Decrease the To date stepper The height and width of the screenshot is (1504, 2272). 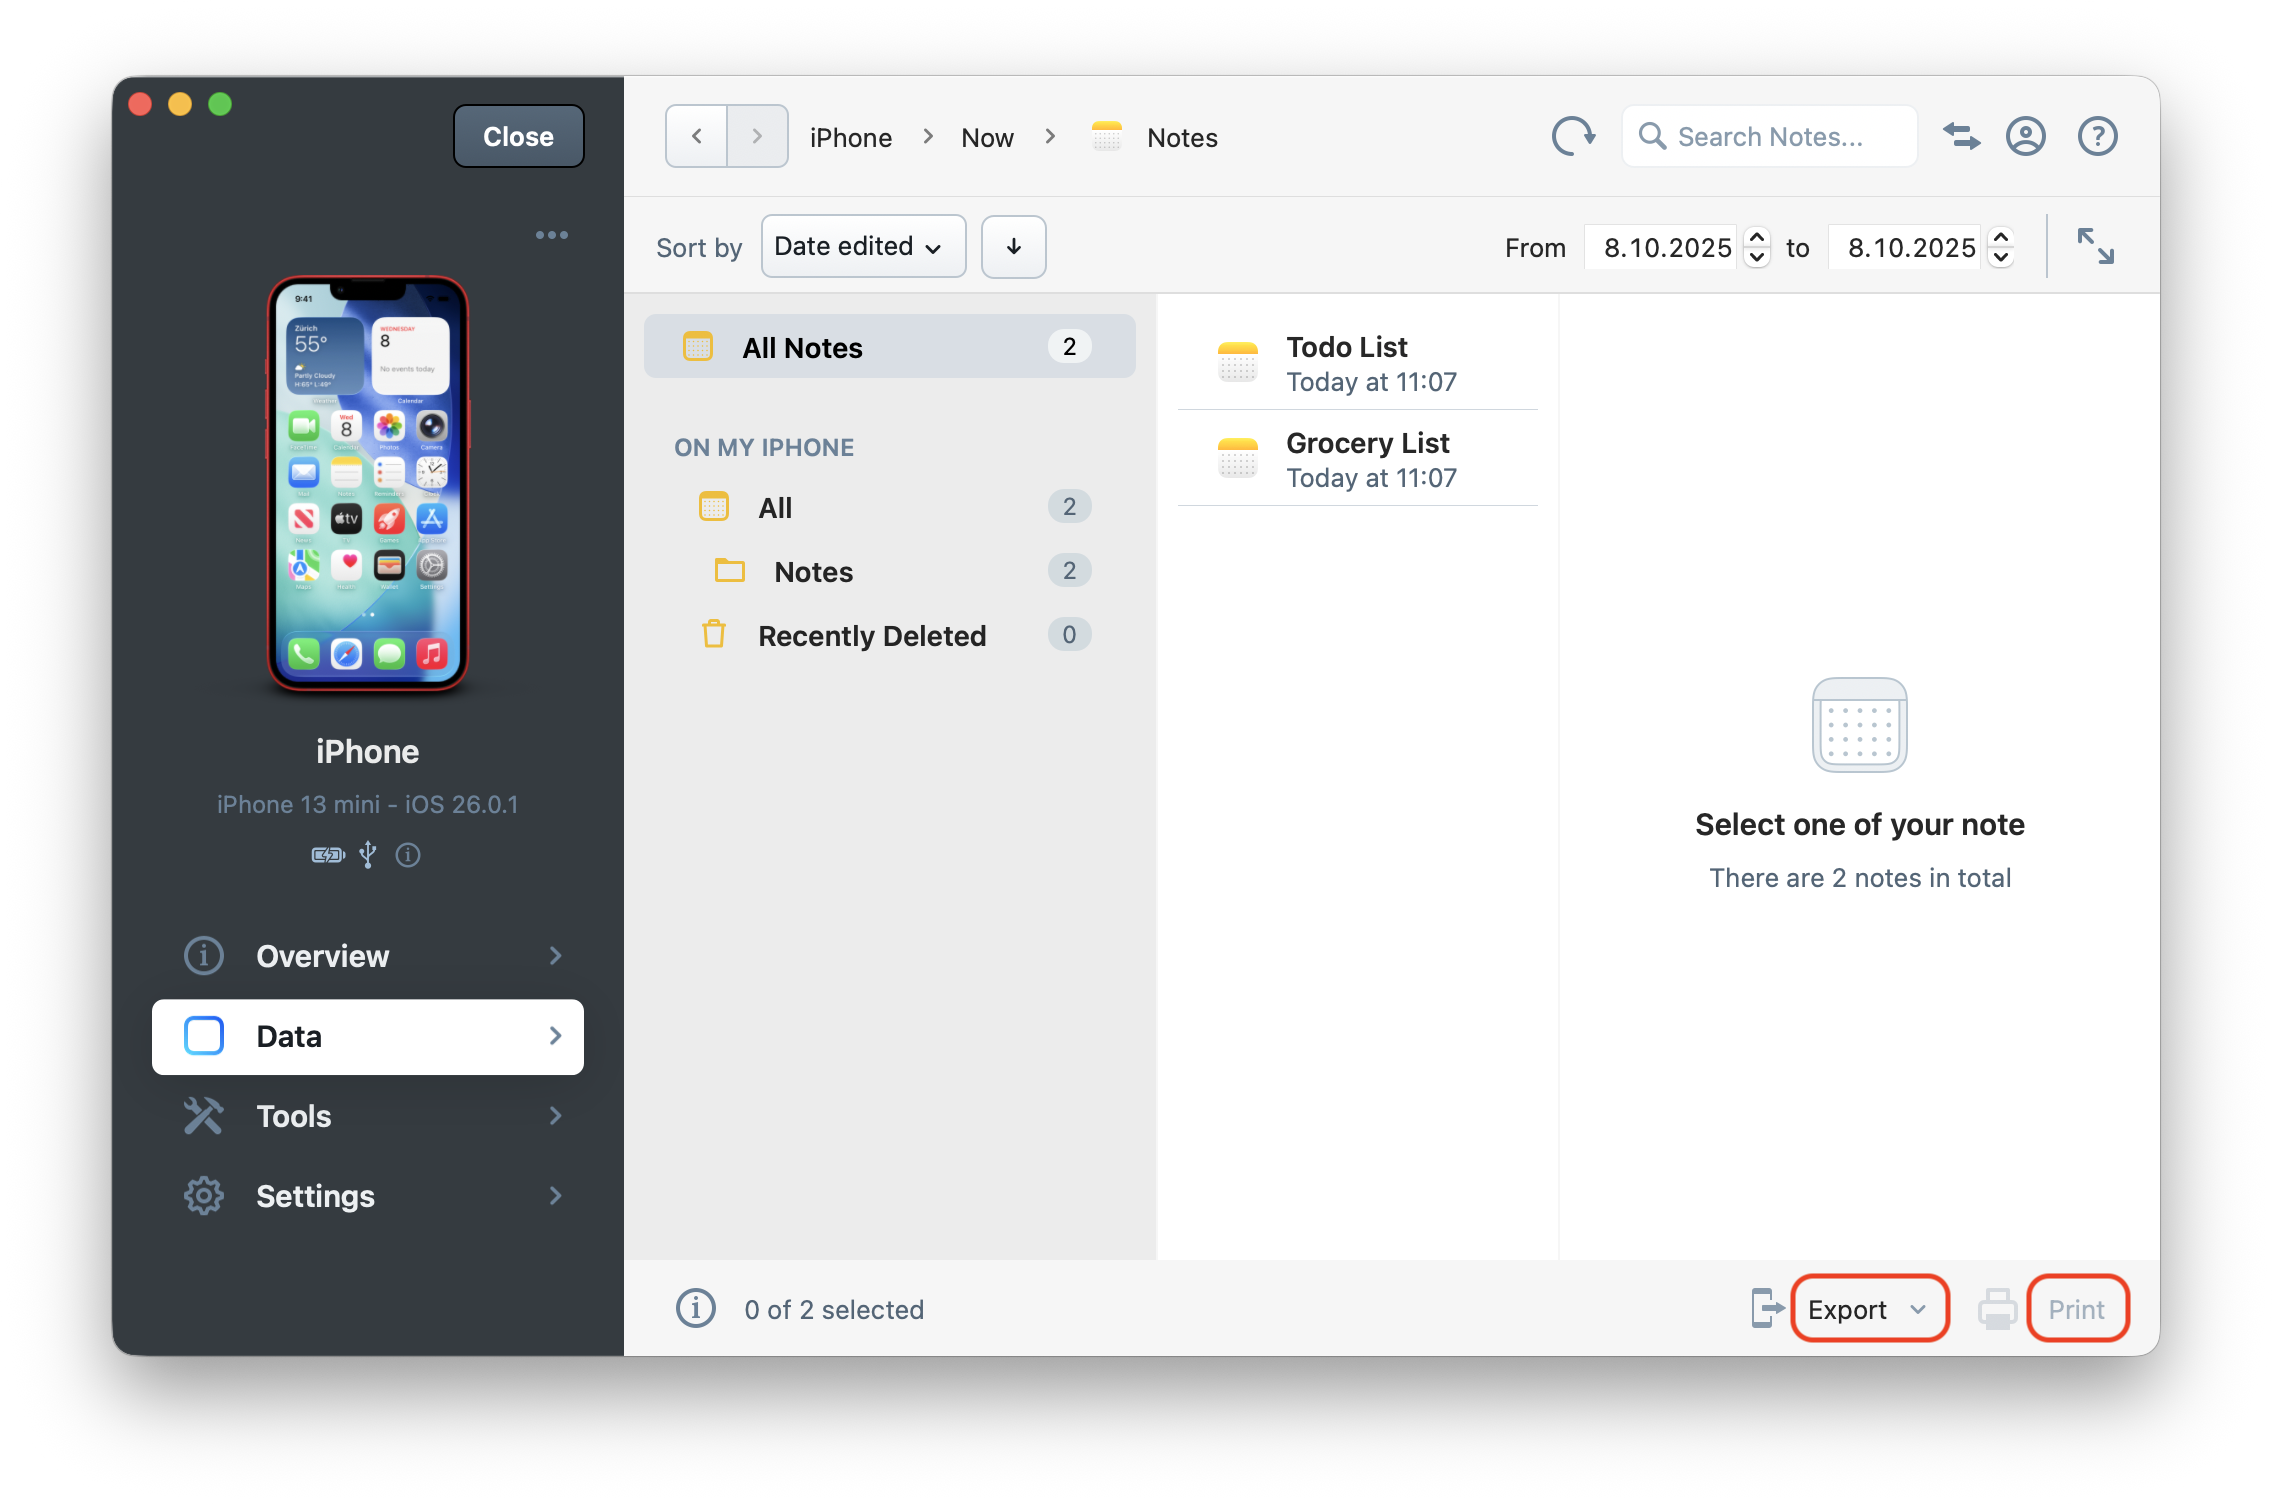[2001, 257]
